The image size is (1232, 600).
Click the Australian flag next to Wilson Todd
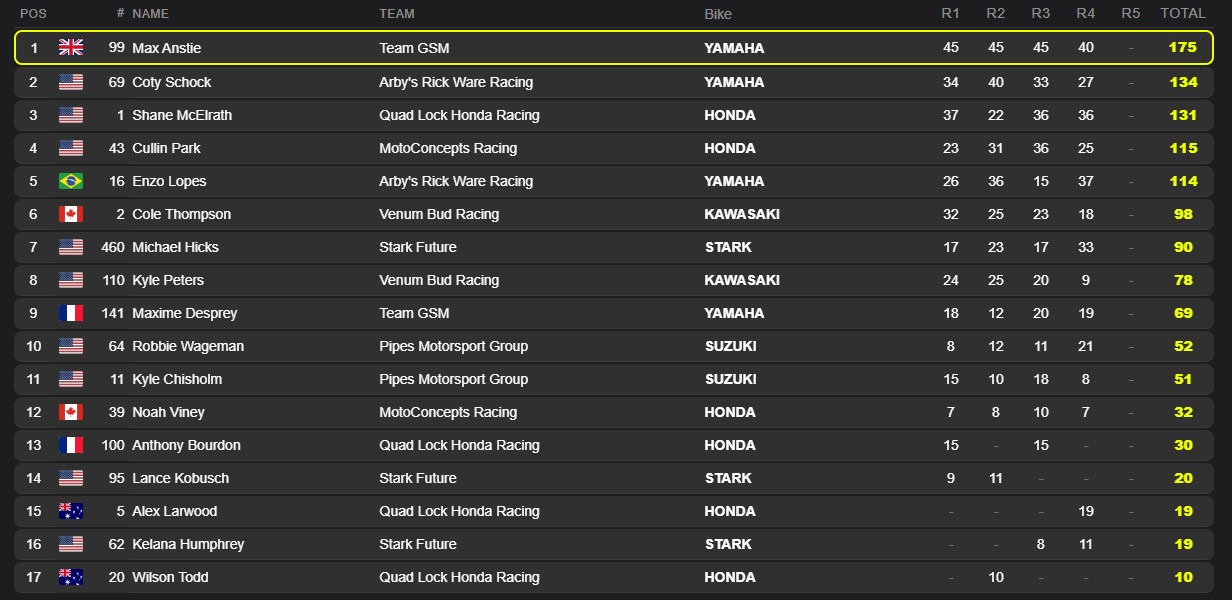(71, 577)
